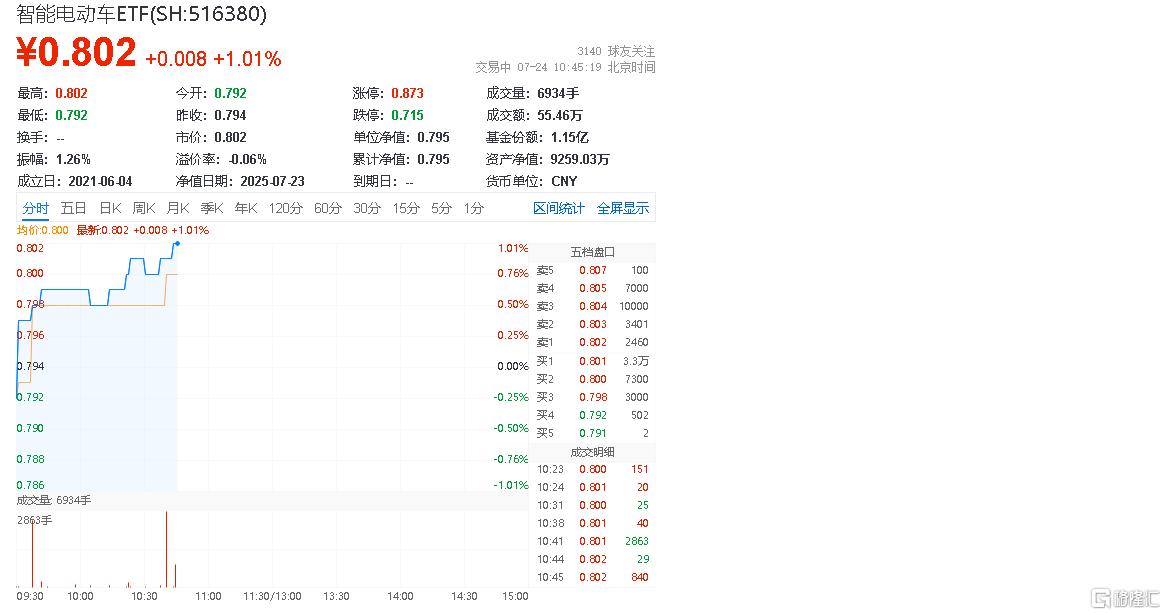Click the 成立日 2021-06-04 value
1166x615 pixels.
tap(100, 181)
